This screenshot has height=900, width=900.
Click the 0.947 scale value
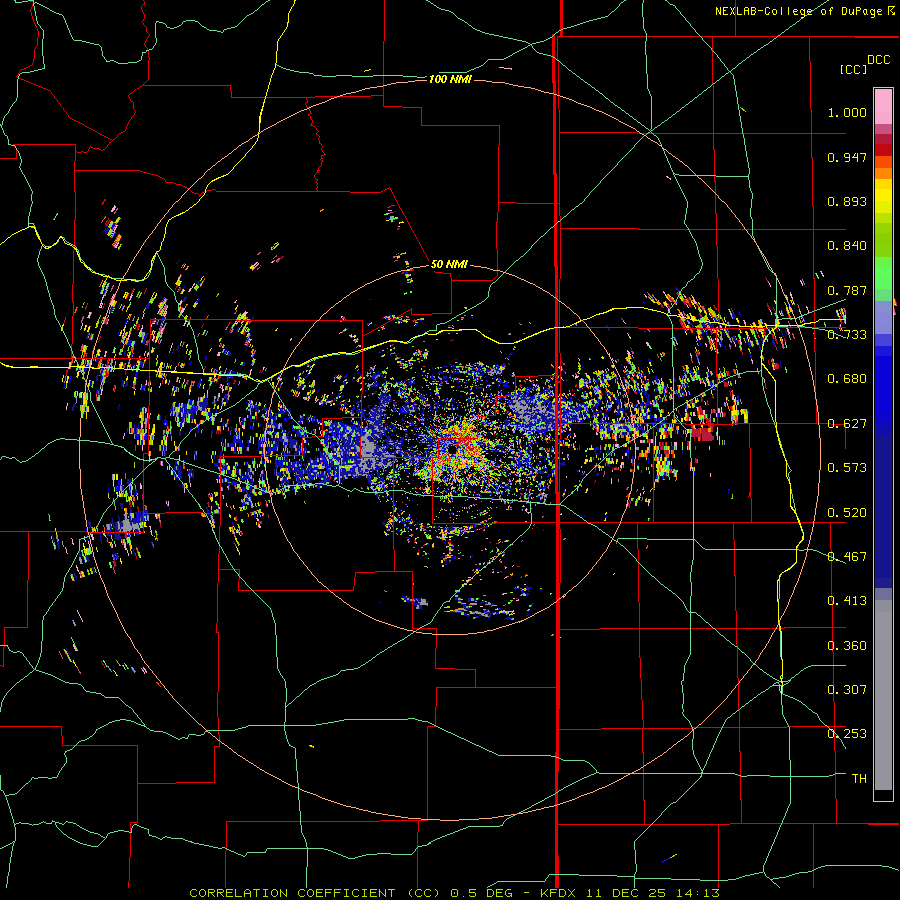point(847,157)
